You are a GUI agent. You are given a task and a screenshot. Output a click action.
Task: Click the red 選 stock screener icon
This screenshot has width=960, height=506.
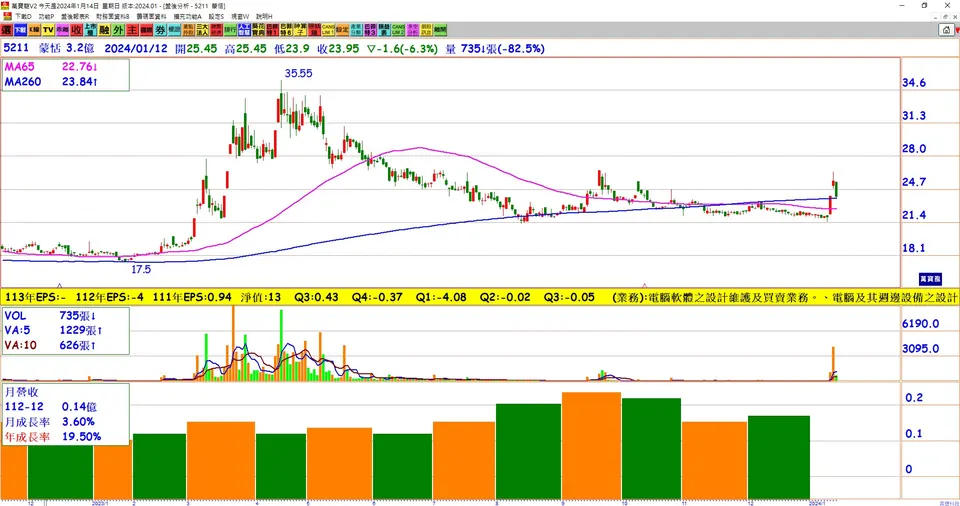tap(6, 29)
